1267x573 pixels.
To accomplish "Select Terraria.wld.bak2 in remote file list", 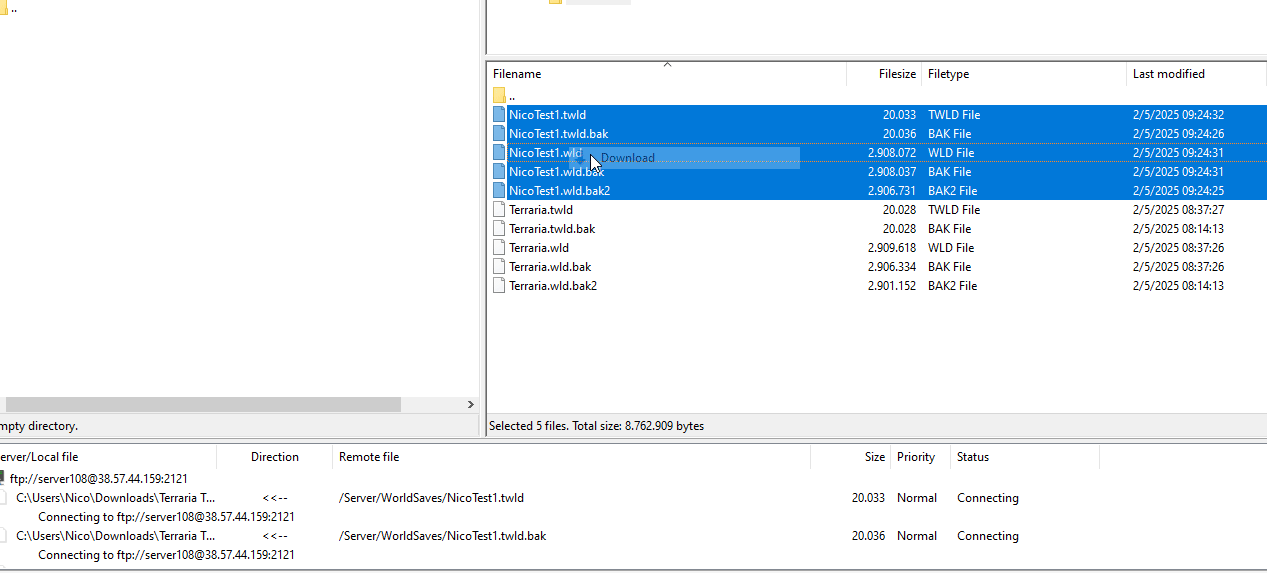I will point(553,286).
